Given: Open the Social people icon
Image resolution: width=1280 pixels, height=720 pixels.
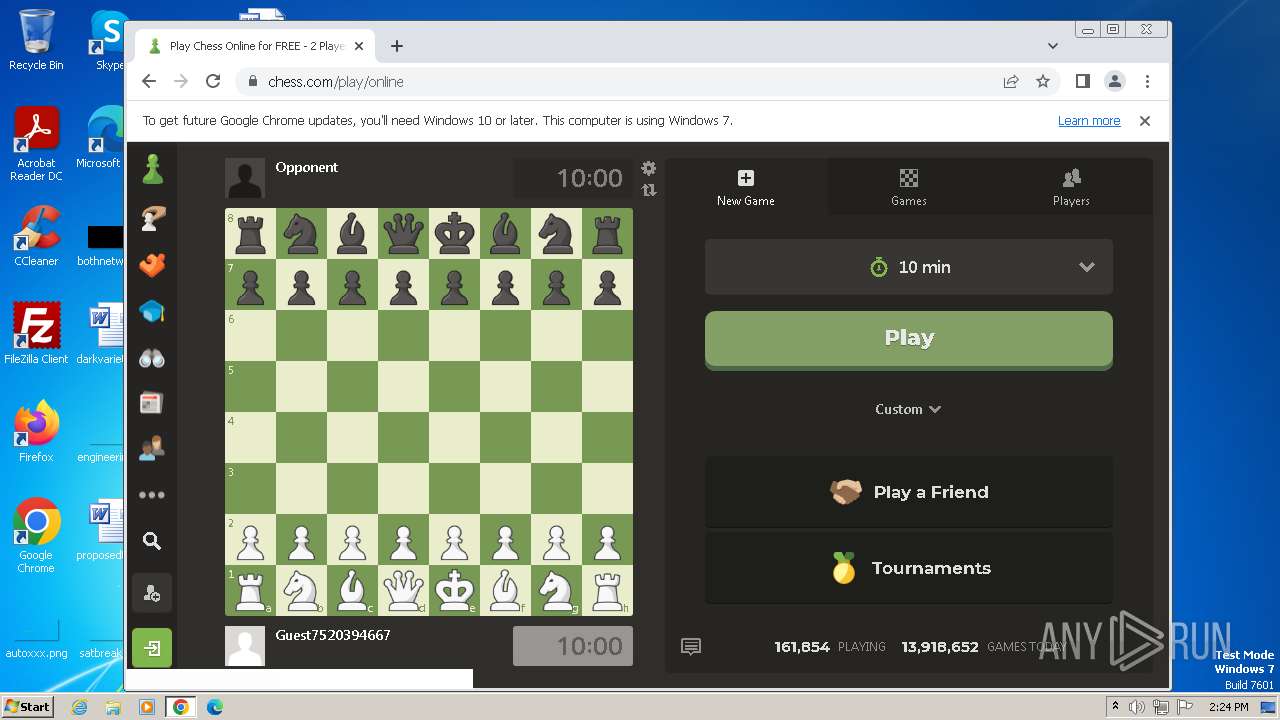Looking at the screenshot, I should click(152, 449).
